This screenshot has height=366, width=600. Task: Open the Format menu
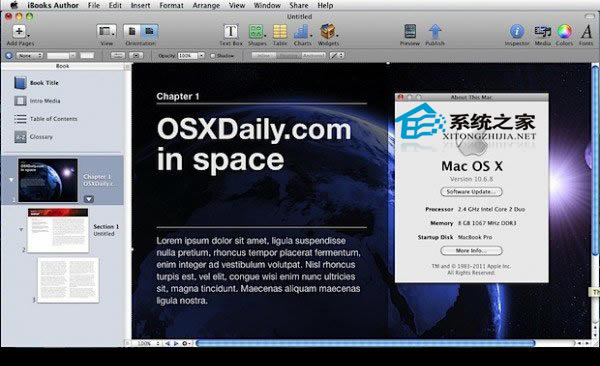click(x=171, y=5)
